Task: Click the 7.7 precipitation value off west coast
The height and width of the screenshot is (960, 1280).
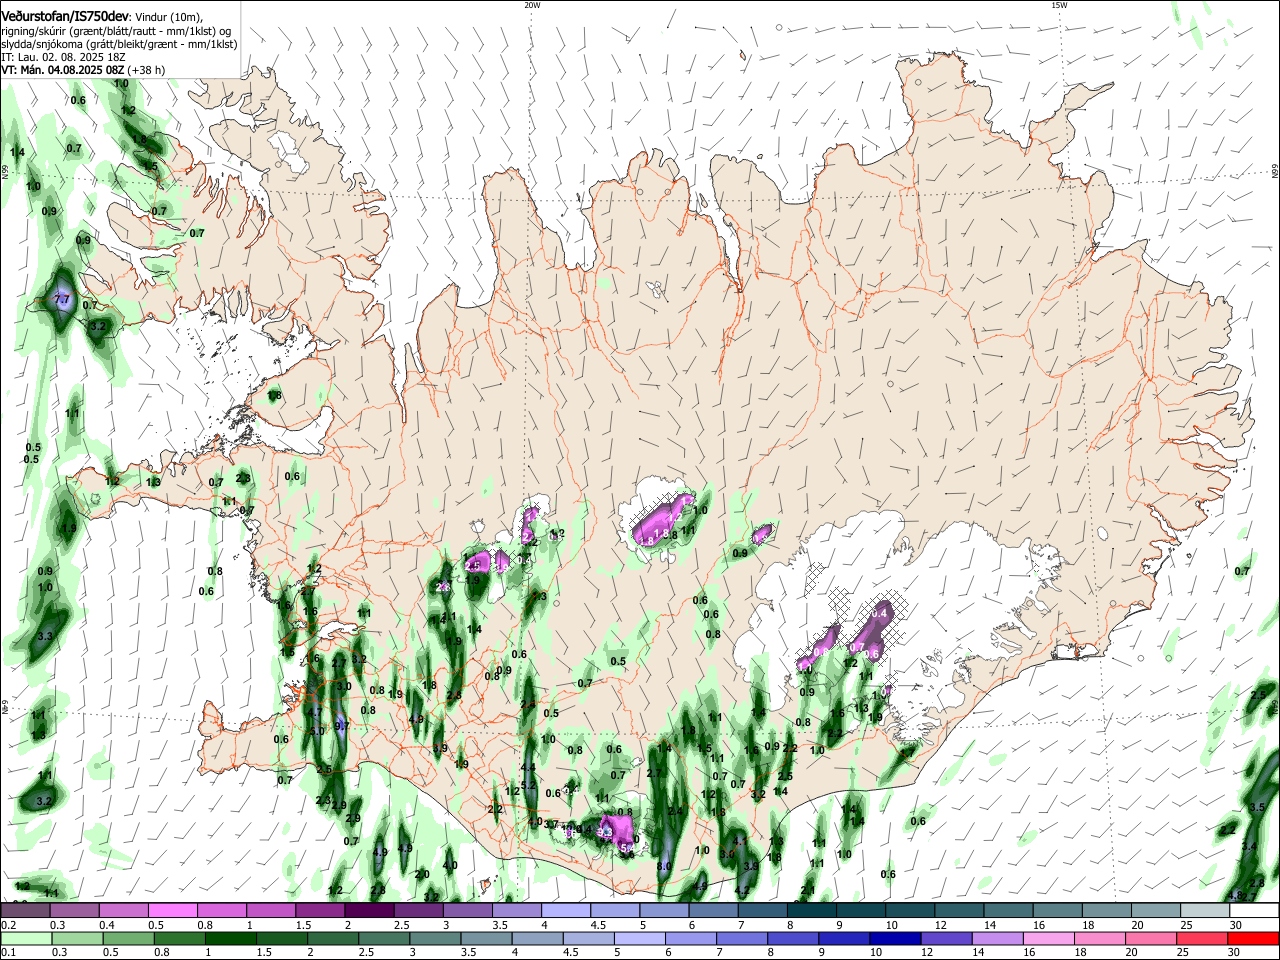Action: click(61, 299)
